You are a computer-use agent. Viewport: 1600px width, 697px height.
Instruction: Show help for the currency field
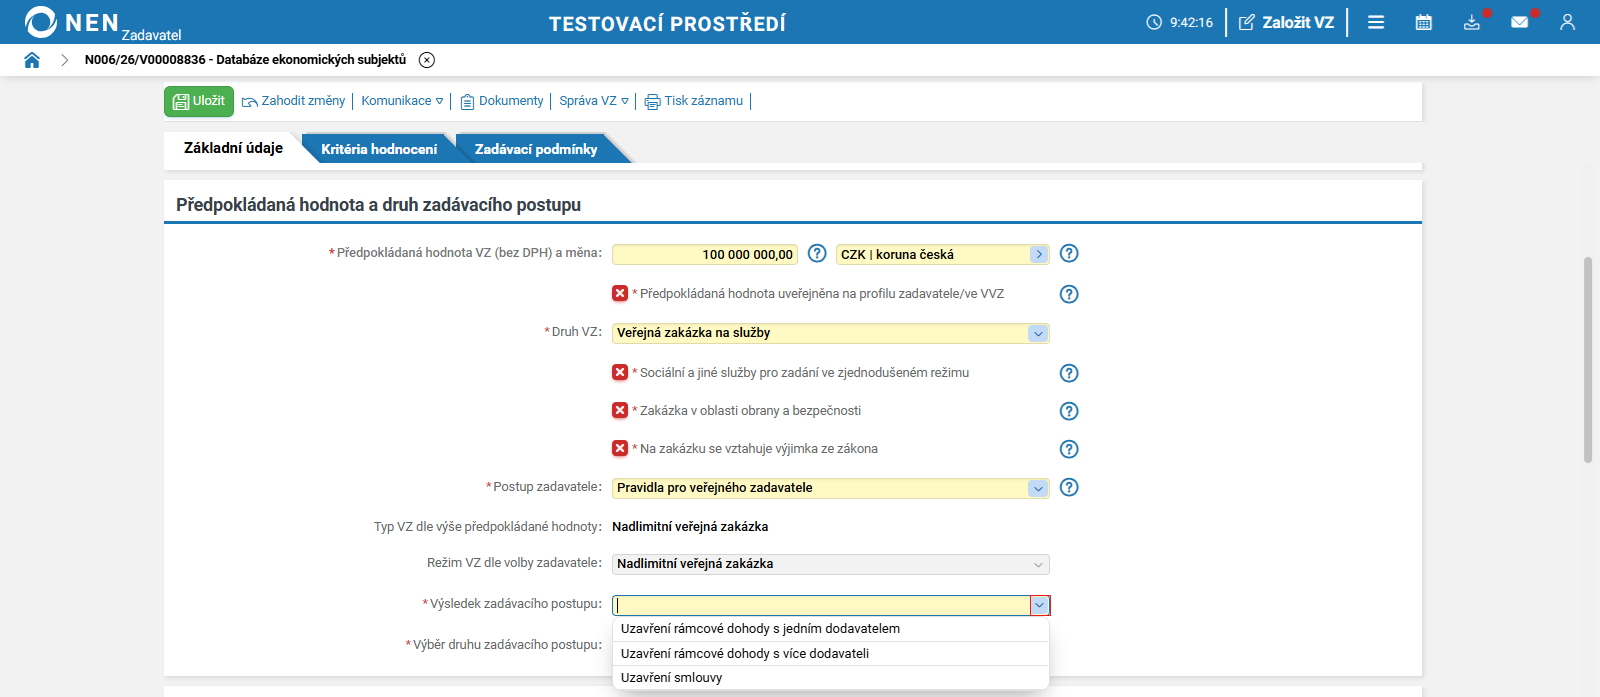(1069, 253)
